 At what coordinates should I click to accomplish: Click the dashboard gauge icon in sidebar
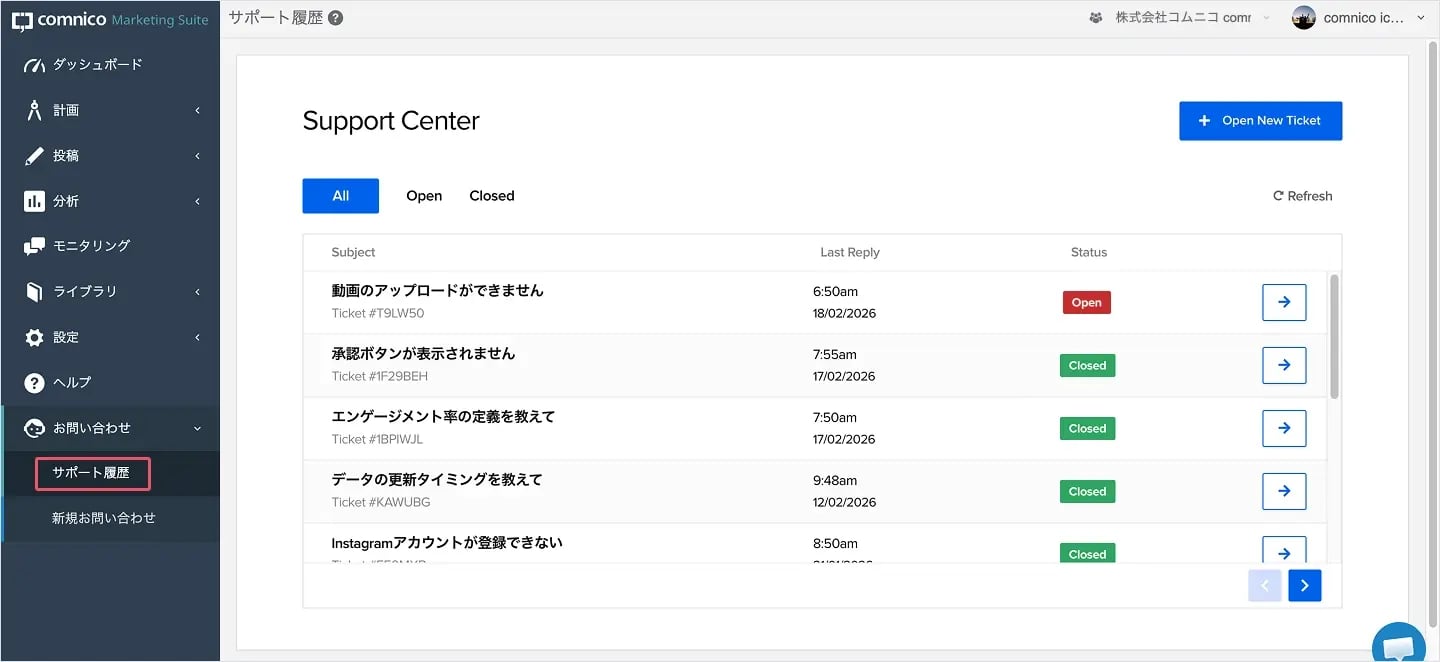pyautogui.click(x=35, y=65)
